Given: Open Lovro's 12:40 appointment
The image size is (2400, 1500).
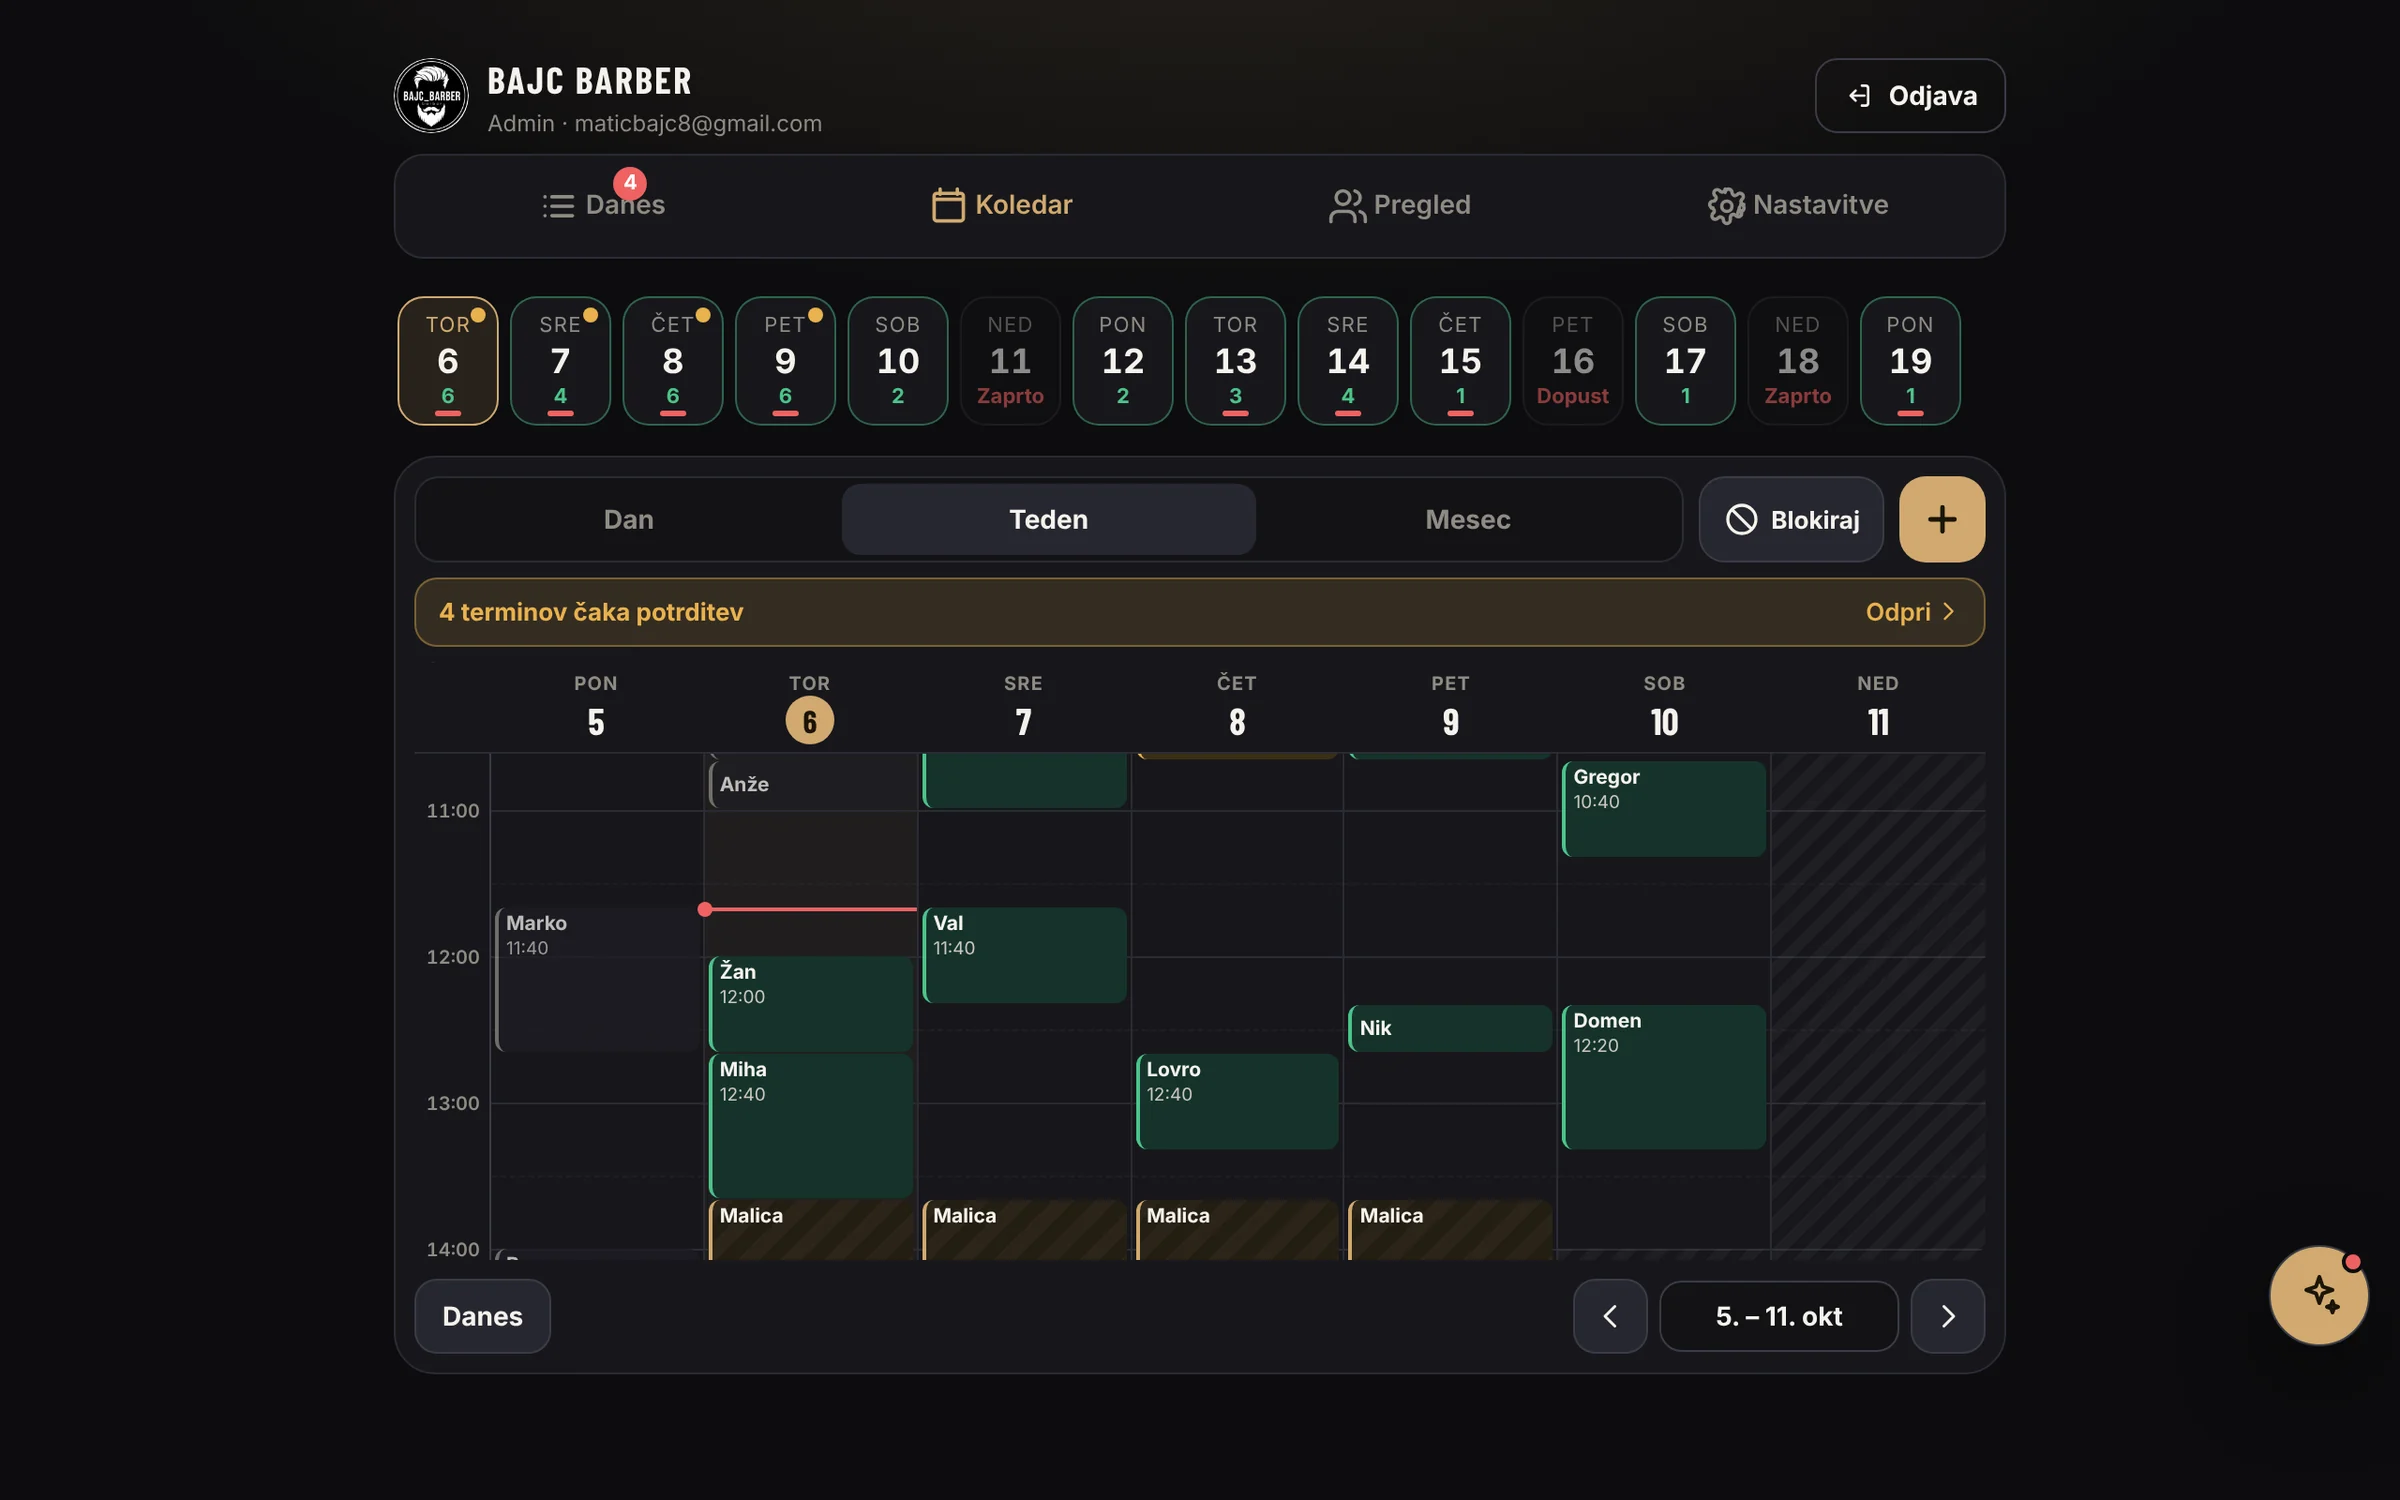Looking at the screenshot, I should pos(1237,1101).
